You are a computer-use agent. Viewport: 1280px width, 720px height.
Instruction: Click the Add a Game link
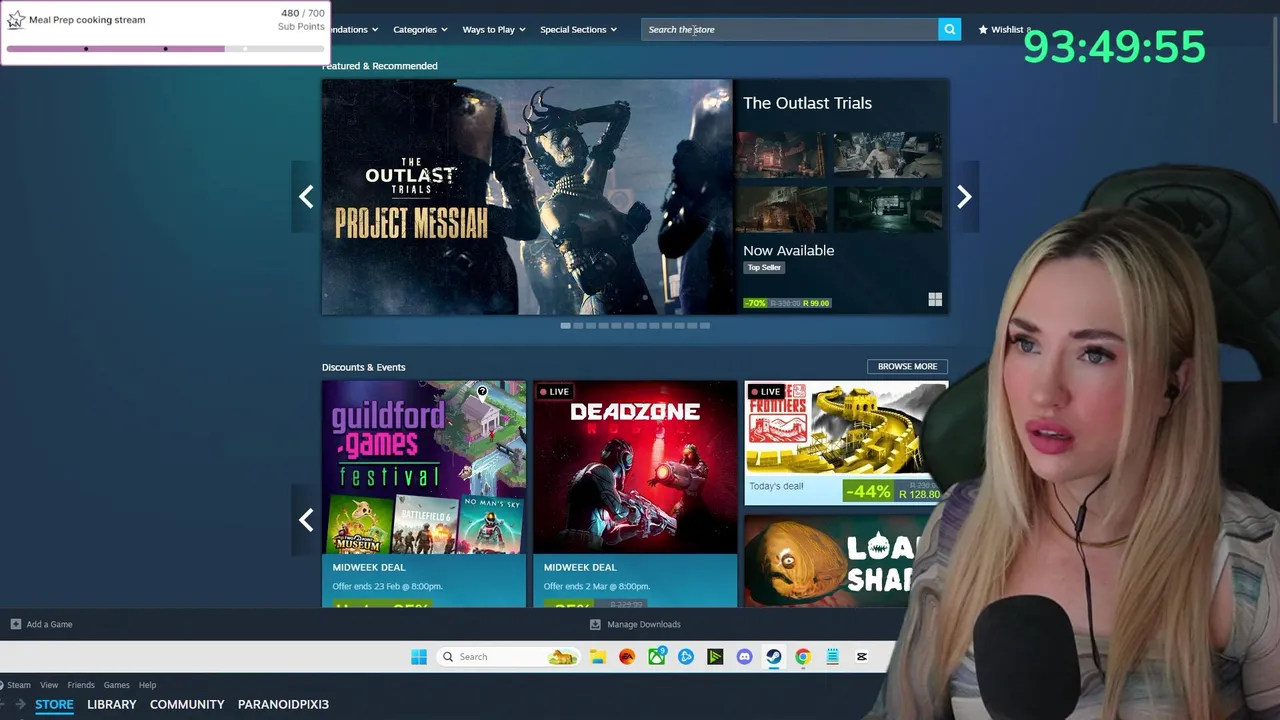[x=49, y=624]
